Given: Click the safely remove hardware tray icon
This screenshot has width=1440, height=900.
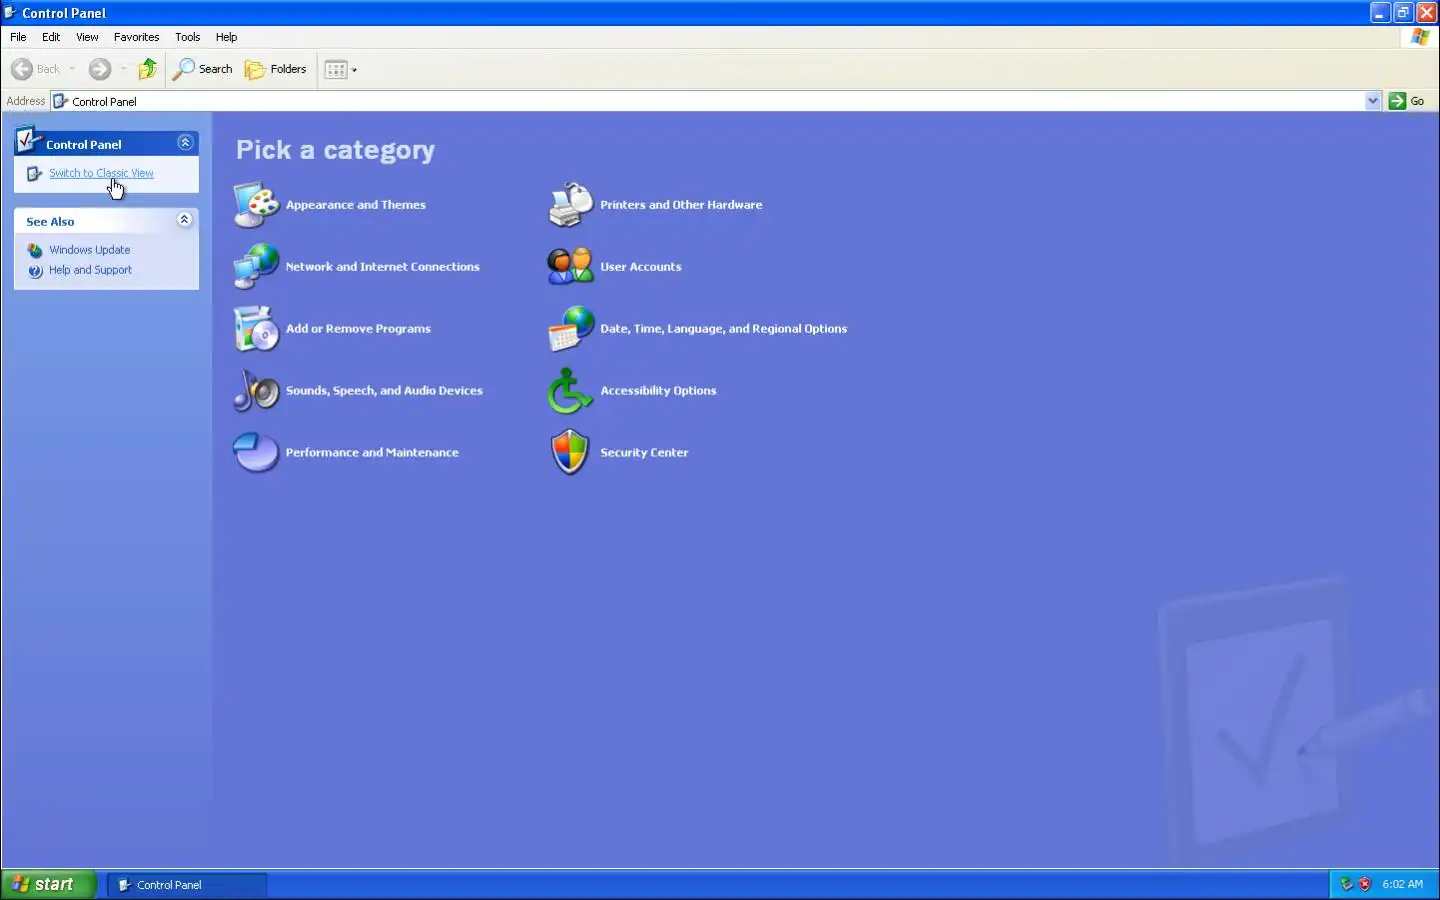Looking at the screenshot, I should click(x=1346, y=884).
